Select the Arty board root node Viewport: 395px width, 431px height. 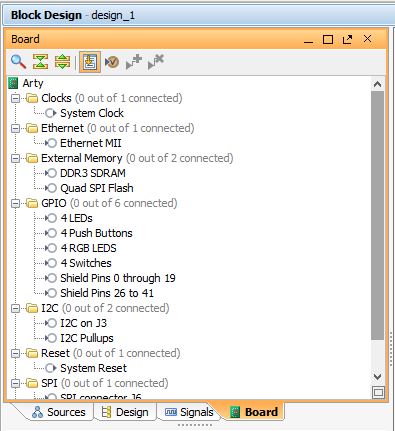point(33,83)
